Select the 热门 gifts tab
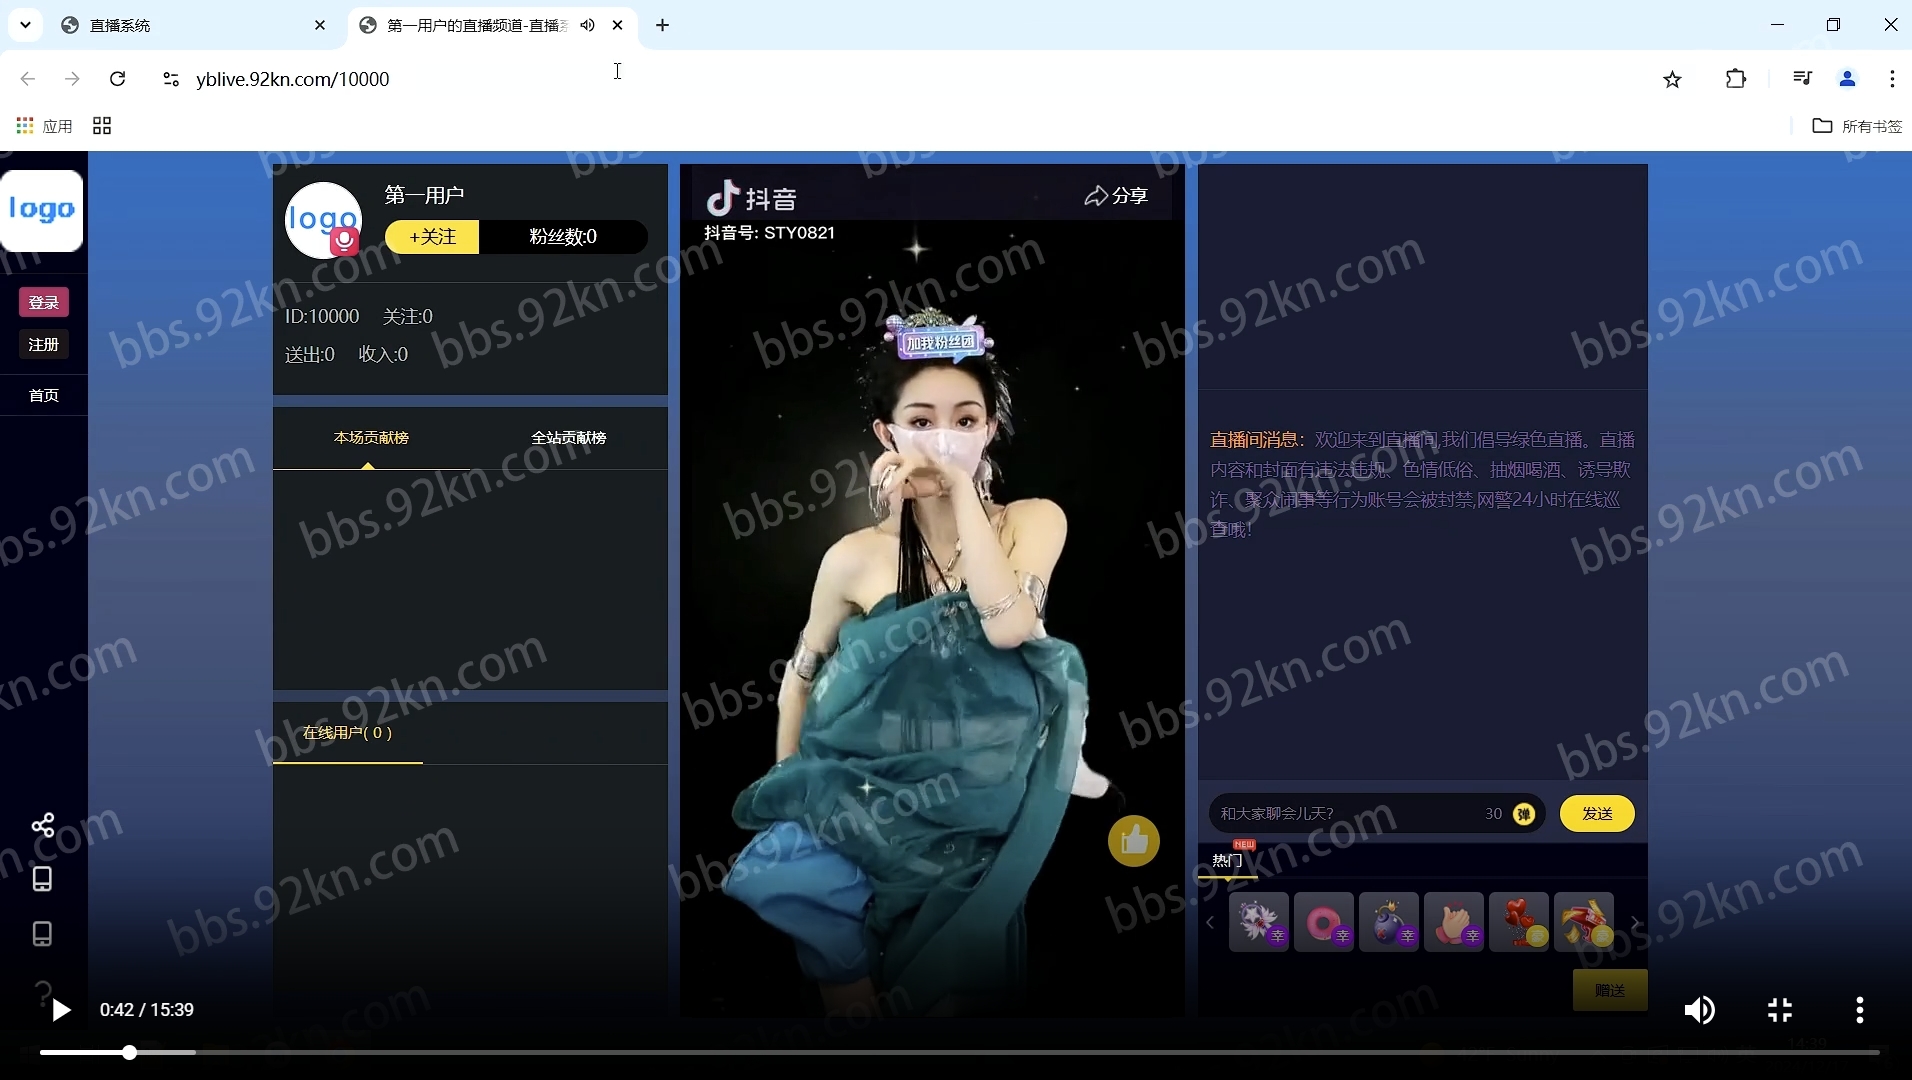 [1227, 860]
